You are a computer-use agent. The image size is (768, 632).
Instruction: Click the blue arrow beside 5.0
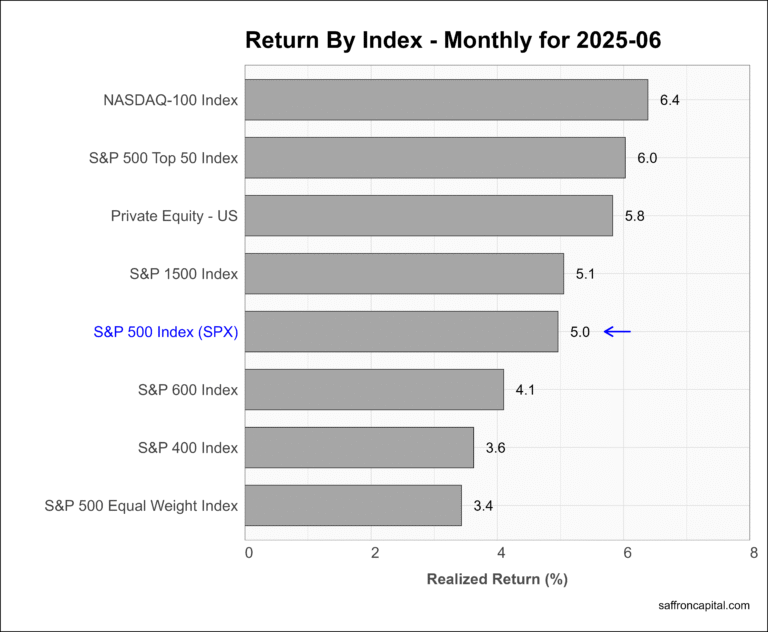pyautogui.click(x=617, y=332)
